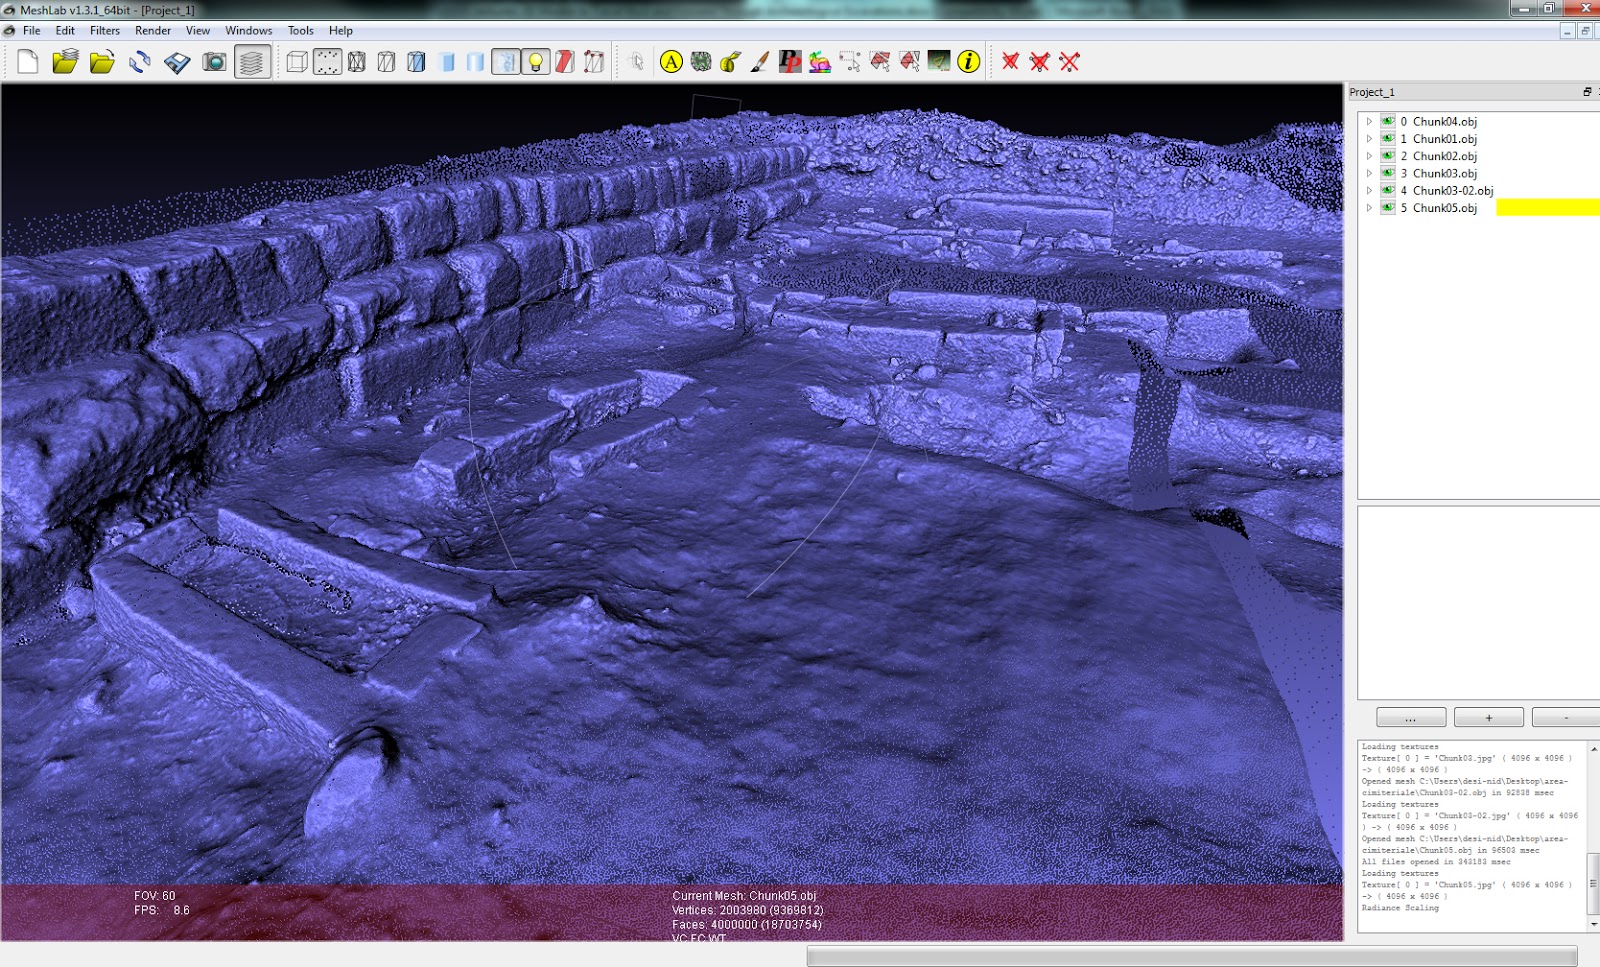The image size is (1600, 967).
Task: Open the Render menu
Action: (152, 30)
